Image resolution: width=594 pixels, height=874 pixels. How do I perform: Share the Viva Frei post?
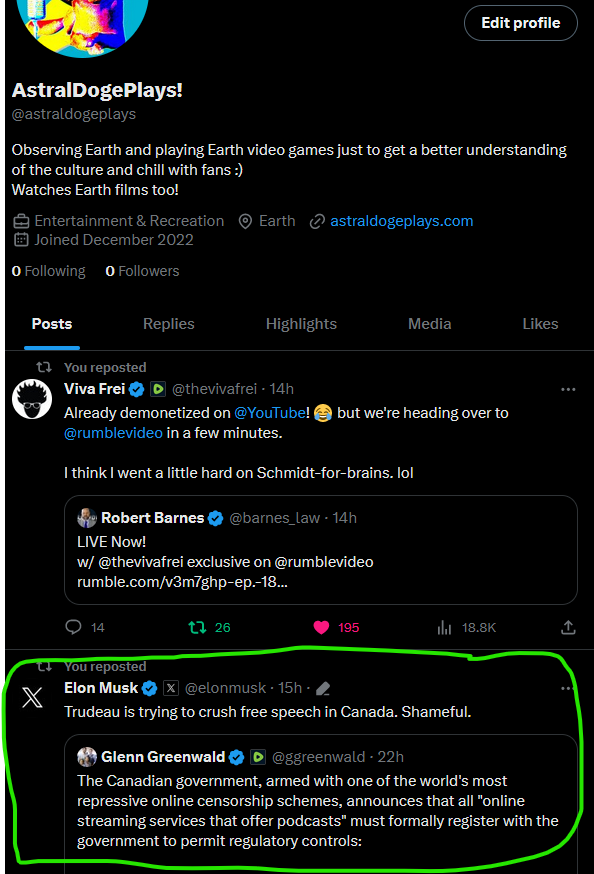coord(568,627)
